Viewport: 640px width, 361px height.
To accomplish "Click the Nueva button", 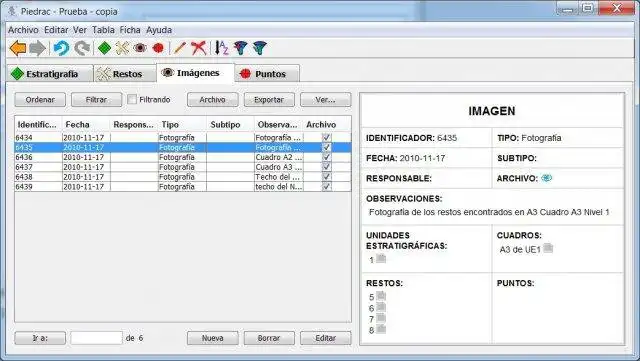I will pyautogui.click(x=212, y=338).
